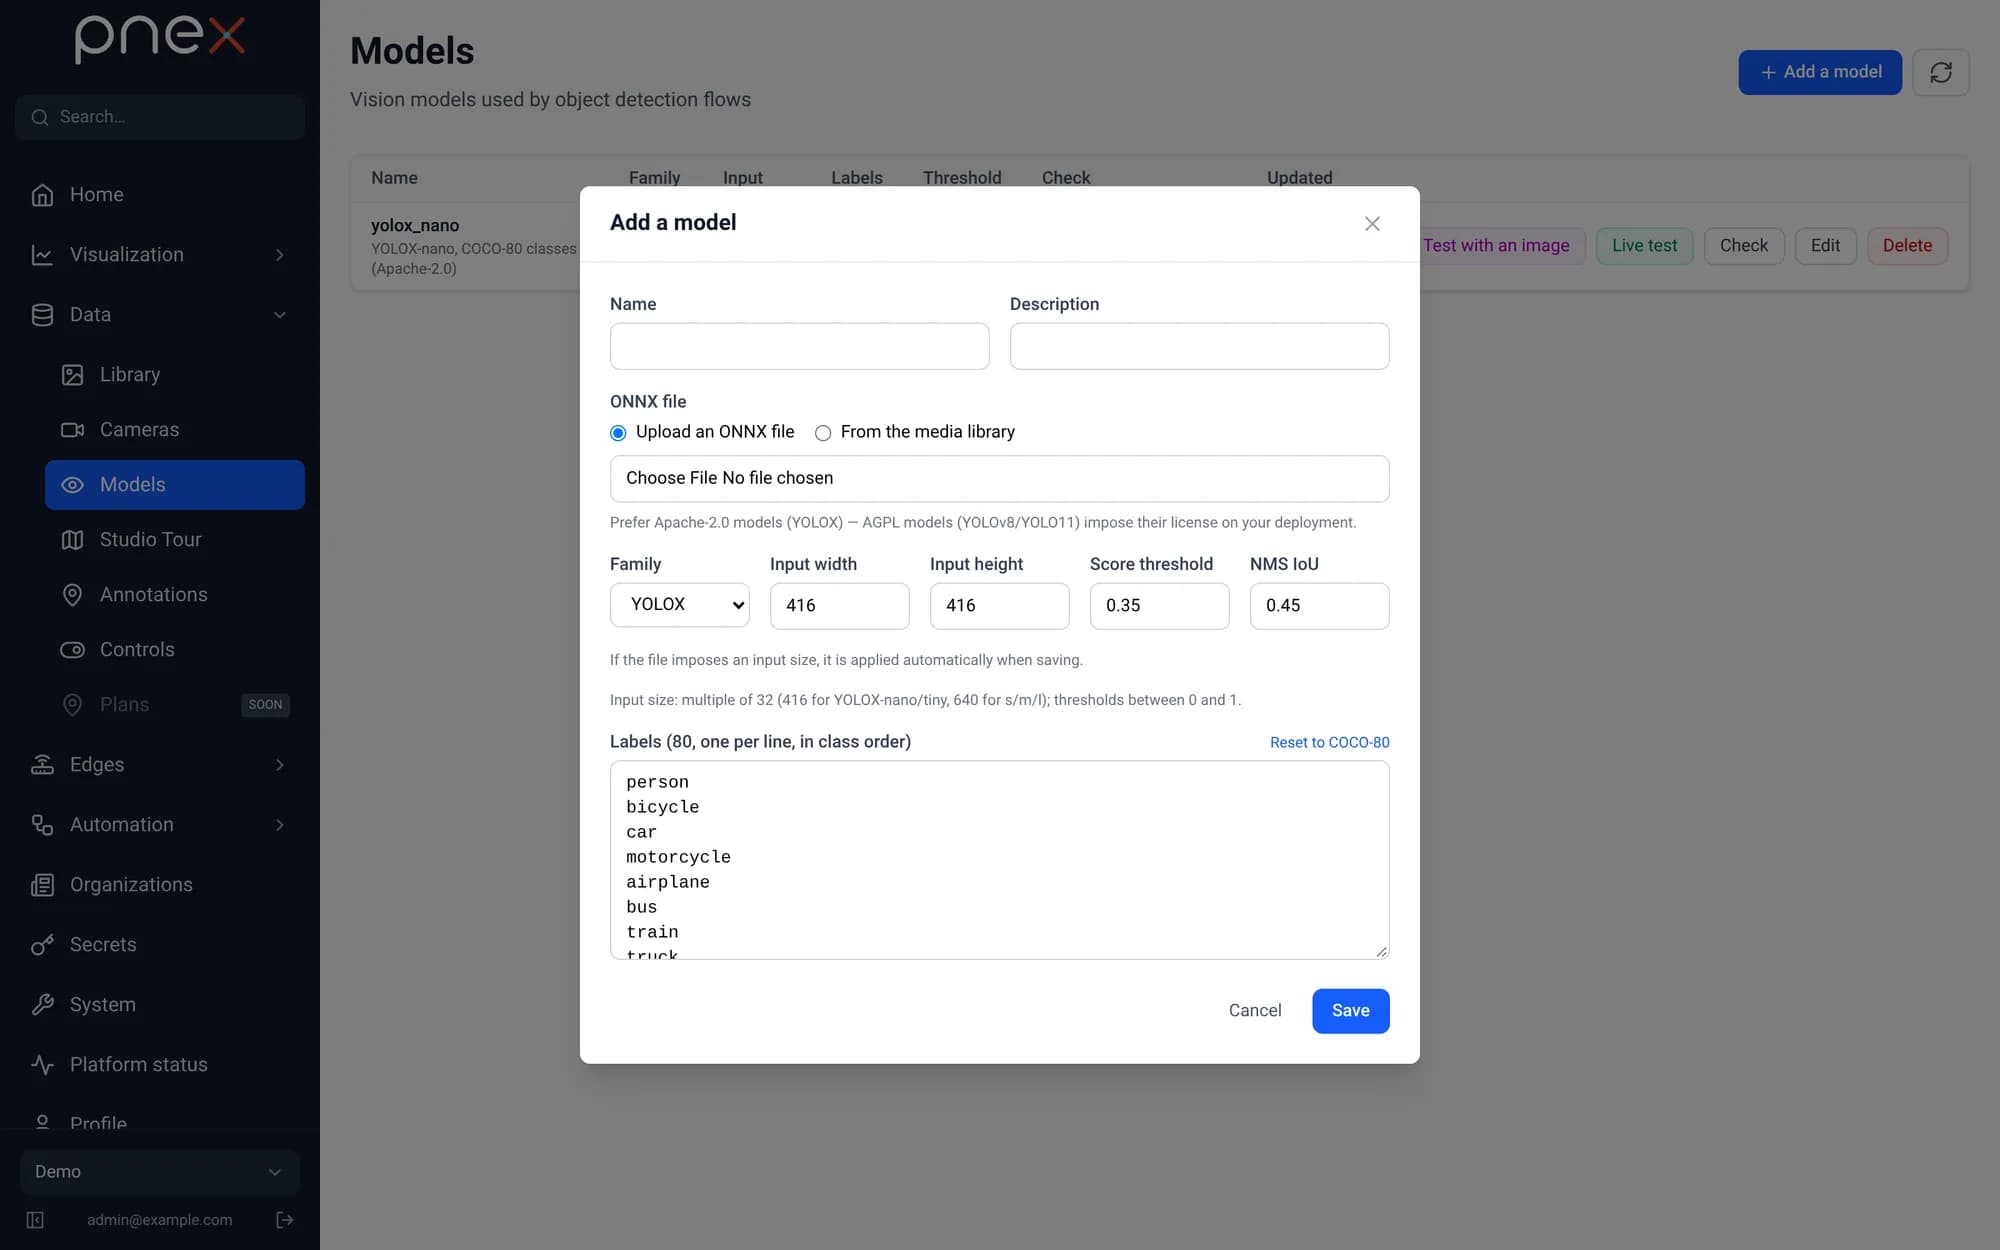Viewport: 2000px width, 1250px height.
Task: Click the Reset to COCO-80 link
Action: [x=1329, y=742]
